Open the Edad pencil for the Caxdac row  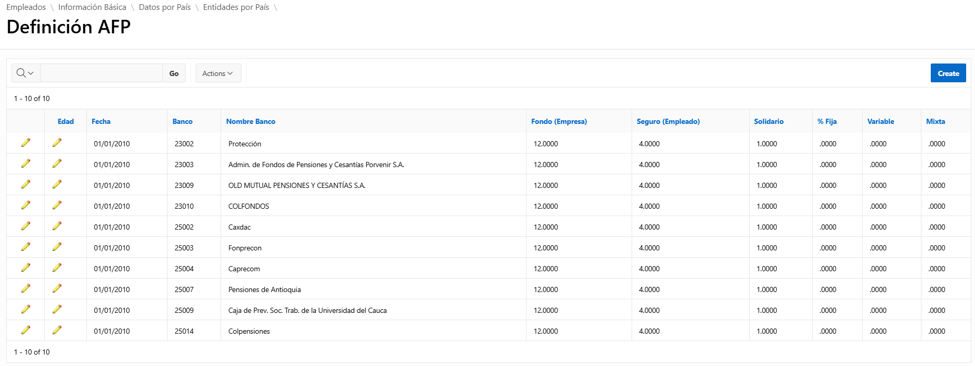coord(57,226)
